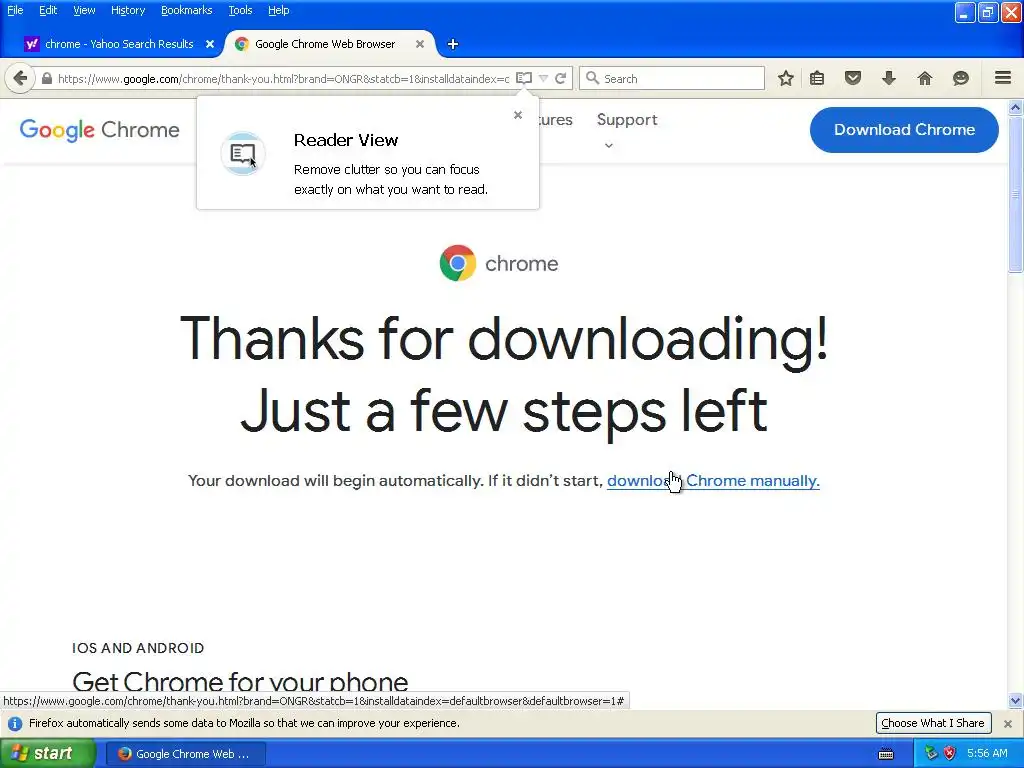The width and height of the screenshot is (1024, 768).
Task: Open the File menu
Action: pos(15,10)
